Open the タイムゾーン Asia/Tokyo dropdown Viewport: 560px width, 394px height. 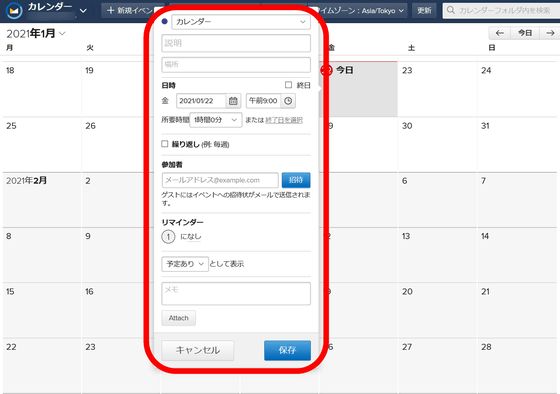(361, 11)
